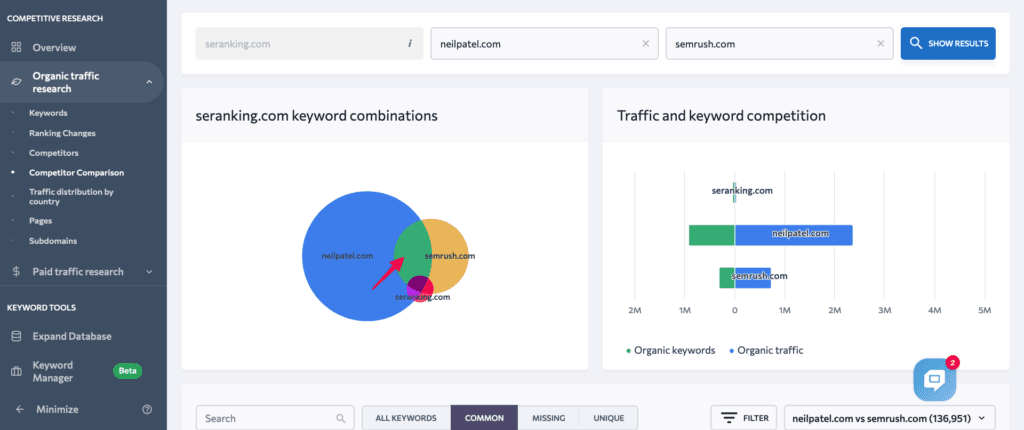Clear the neilpatel.com competitor field

645,43
